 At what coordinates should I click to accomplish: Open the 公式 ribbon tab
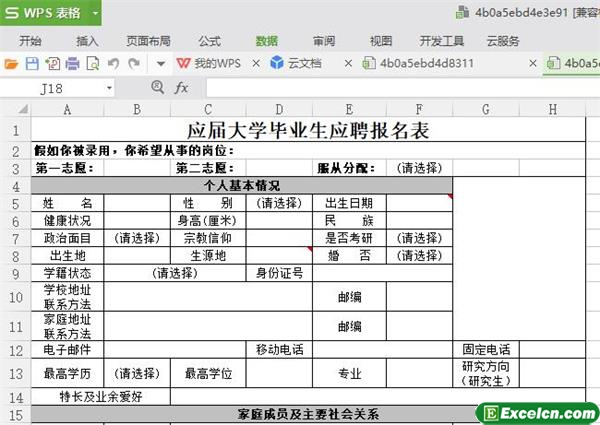209,41
